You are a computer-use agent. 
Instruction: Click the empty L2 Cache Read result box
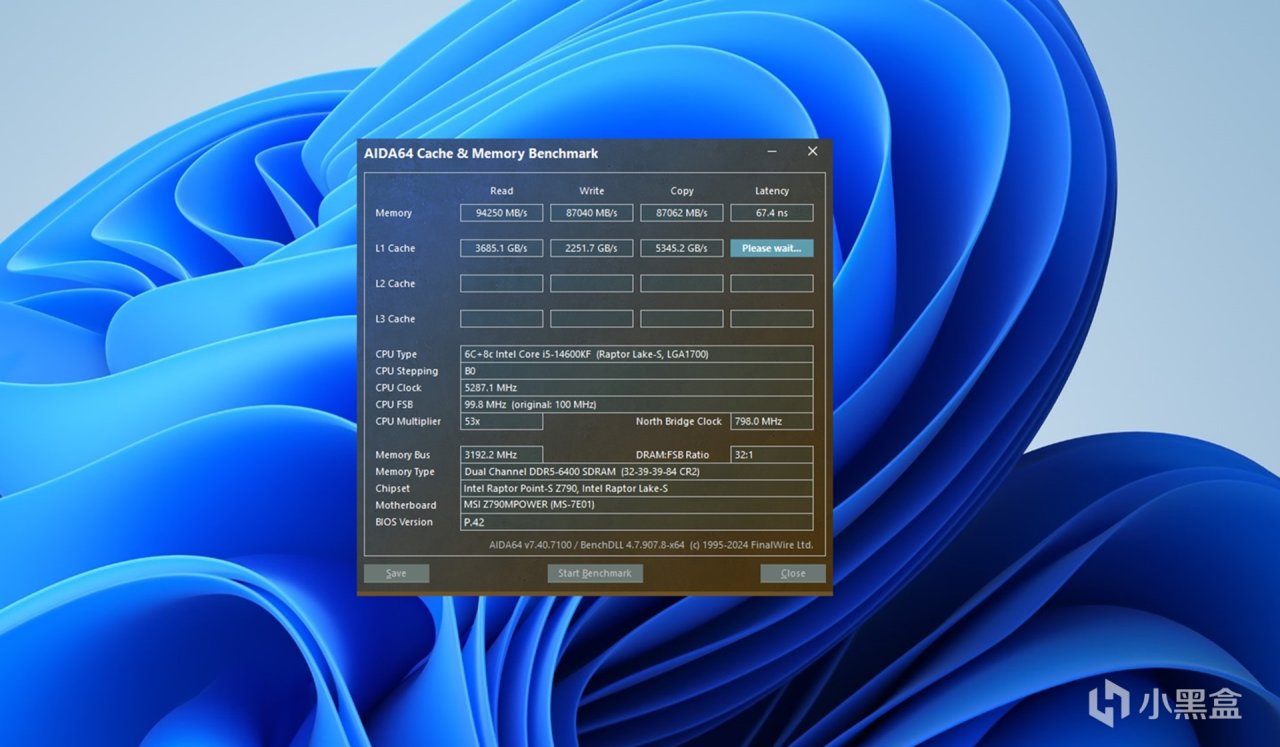pos(502,284)
